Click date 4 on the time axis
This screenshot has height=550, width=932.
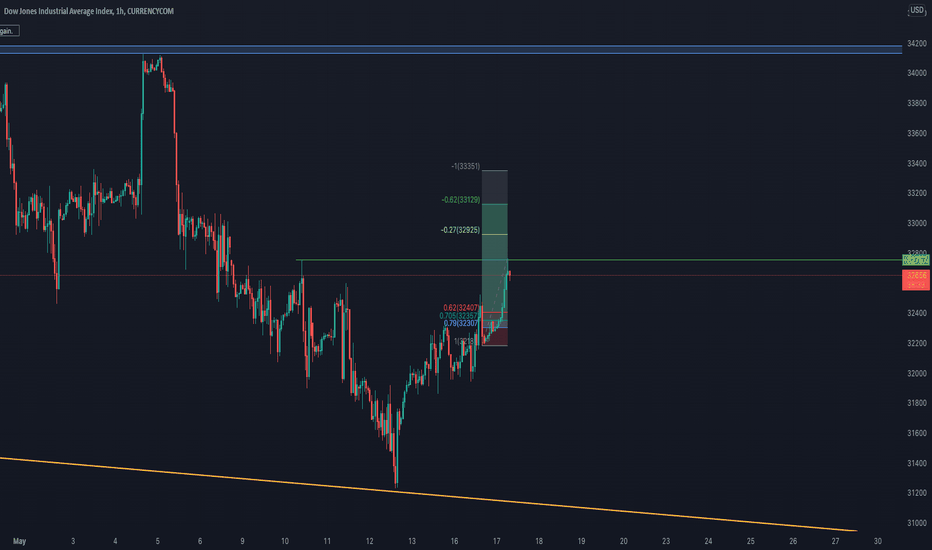click(x=115, y=541)
